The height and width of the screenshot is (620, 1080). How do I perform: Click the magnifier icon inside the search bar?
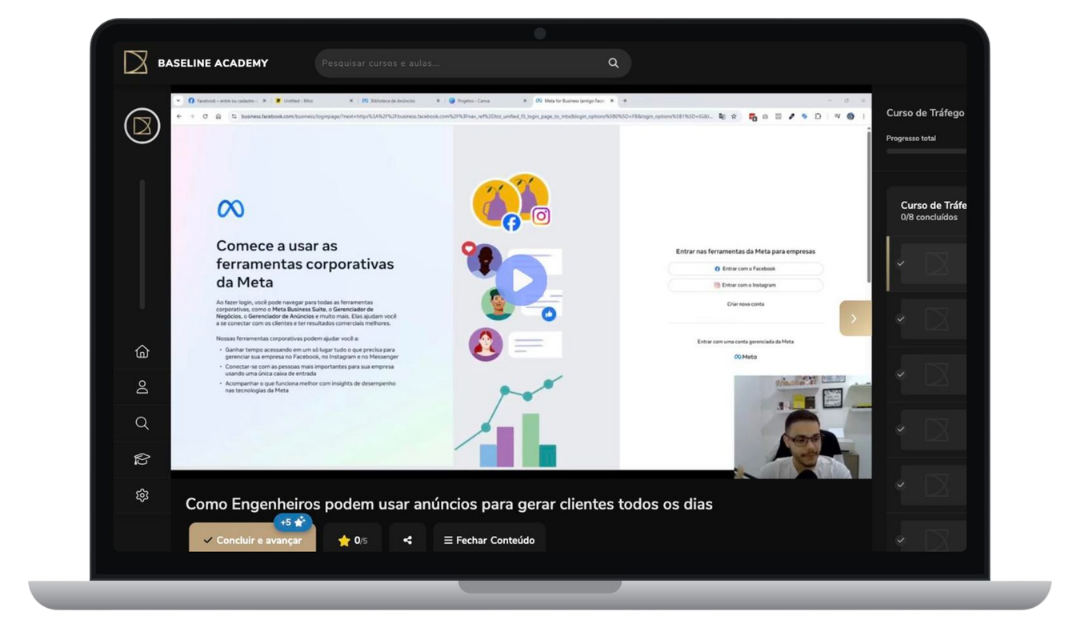(613, 63)
